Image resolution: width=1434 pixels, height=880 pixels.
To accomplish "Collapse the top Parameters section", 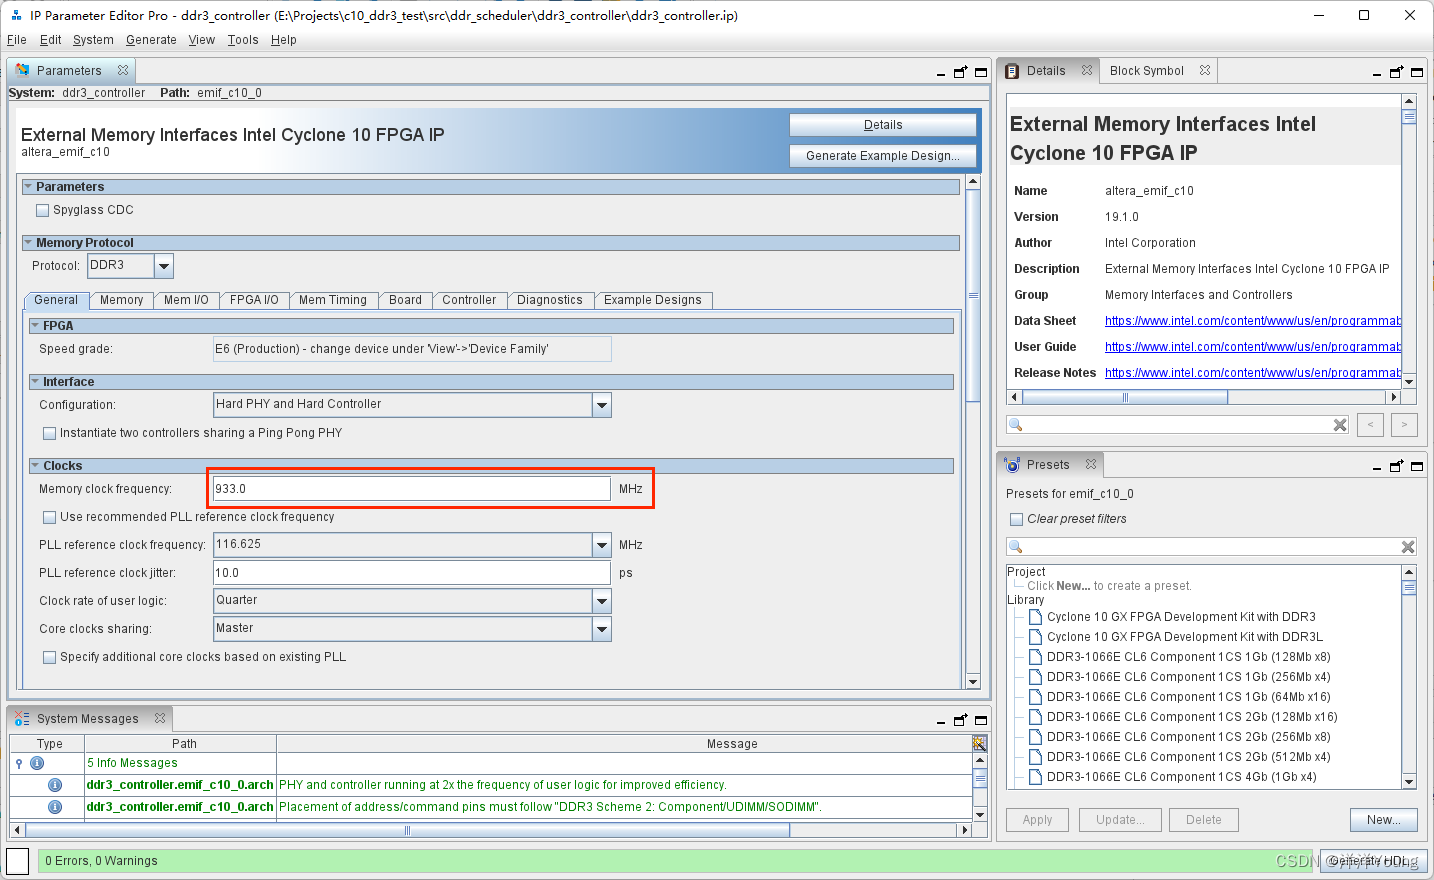I will (28, 187).
